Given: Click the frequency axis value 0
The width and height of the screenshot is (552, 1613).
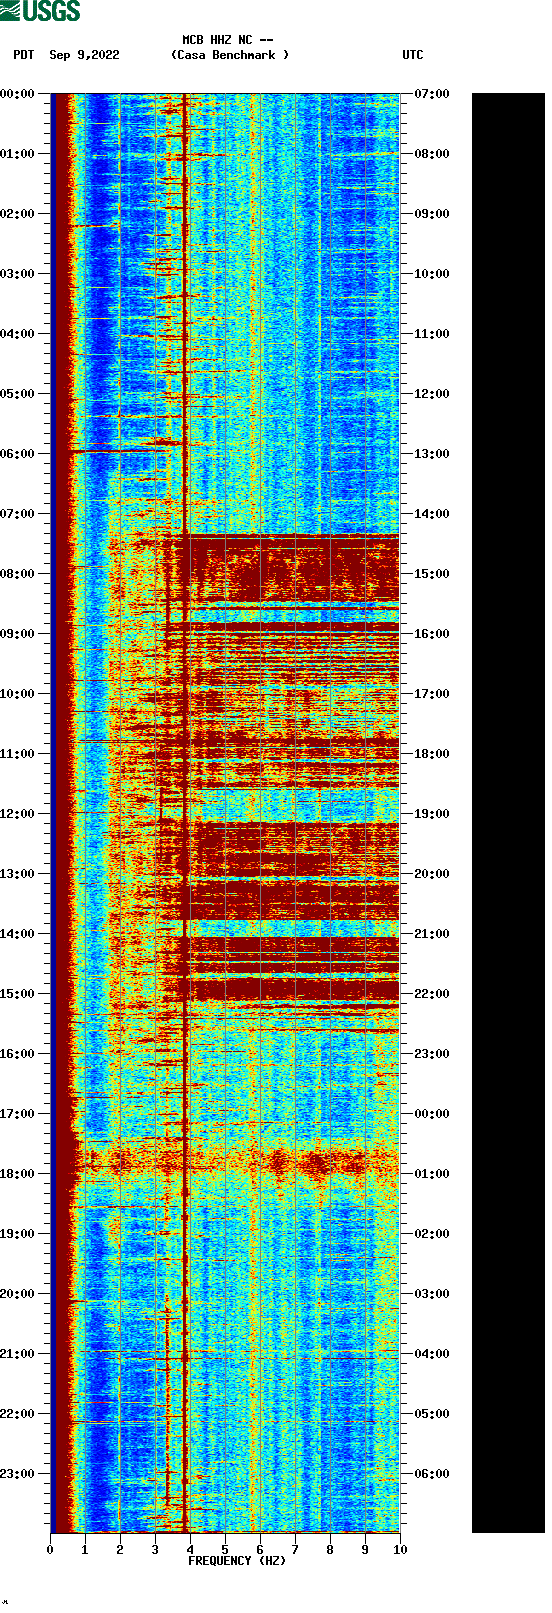Looking at the screenshot, I should [50, 1550].
